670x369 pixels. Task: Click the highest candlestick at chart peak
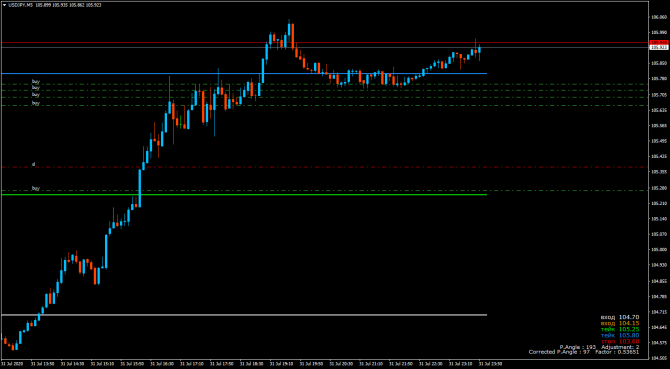(290, 30)
